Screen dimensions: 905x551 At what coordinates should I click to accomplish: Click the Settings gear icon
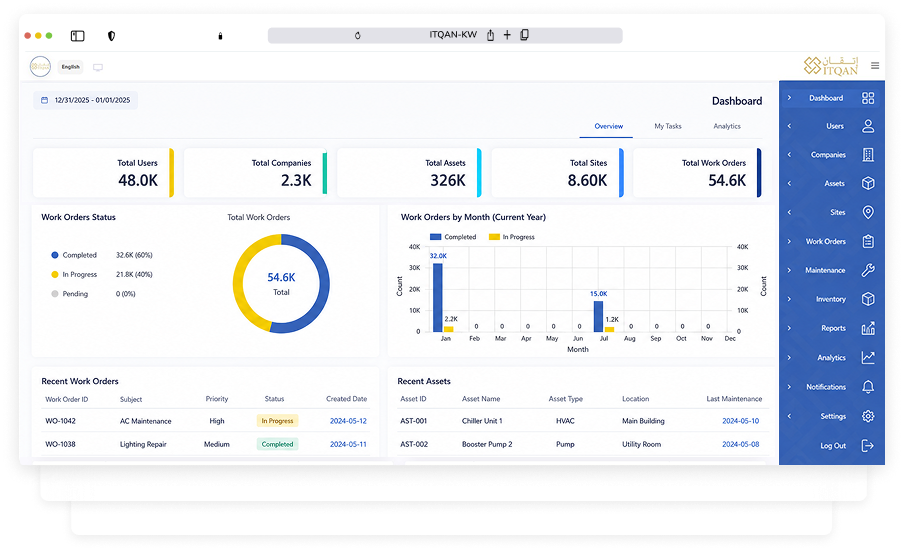(x=867, y=416)
